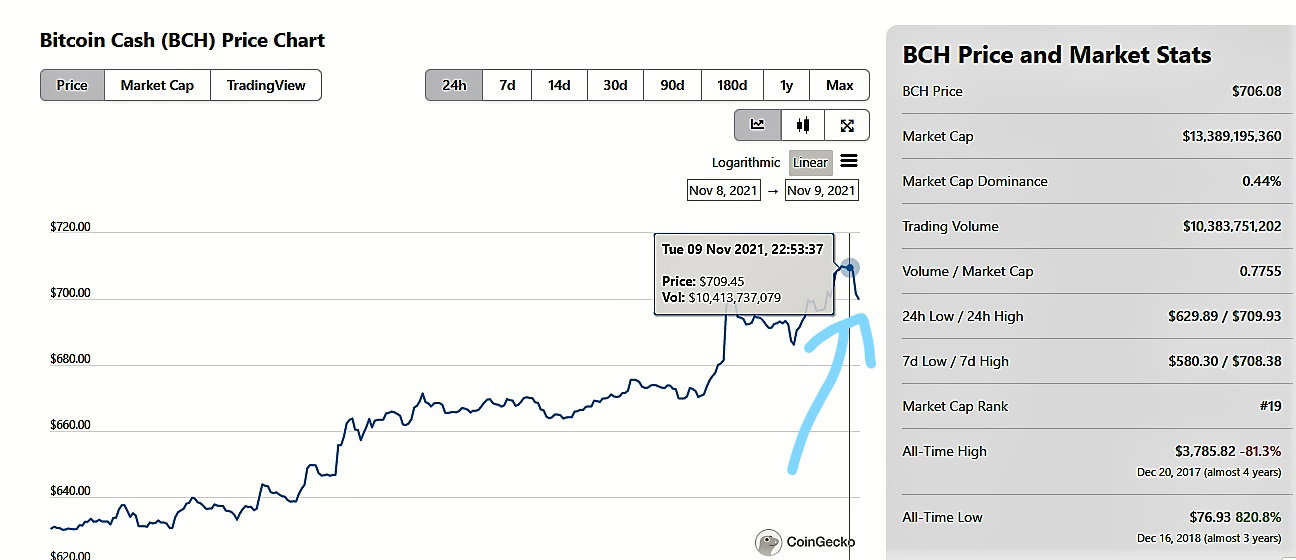
Task: Open the chart hamburger menu
Action: (849, 161)
